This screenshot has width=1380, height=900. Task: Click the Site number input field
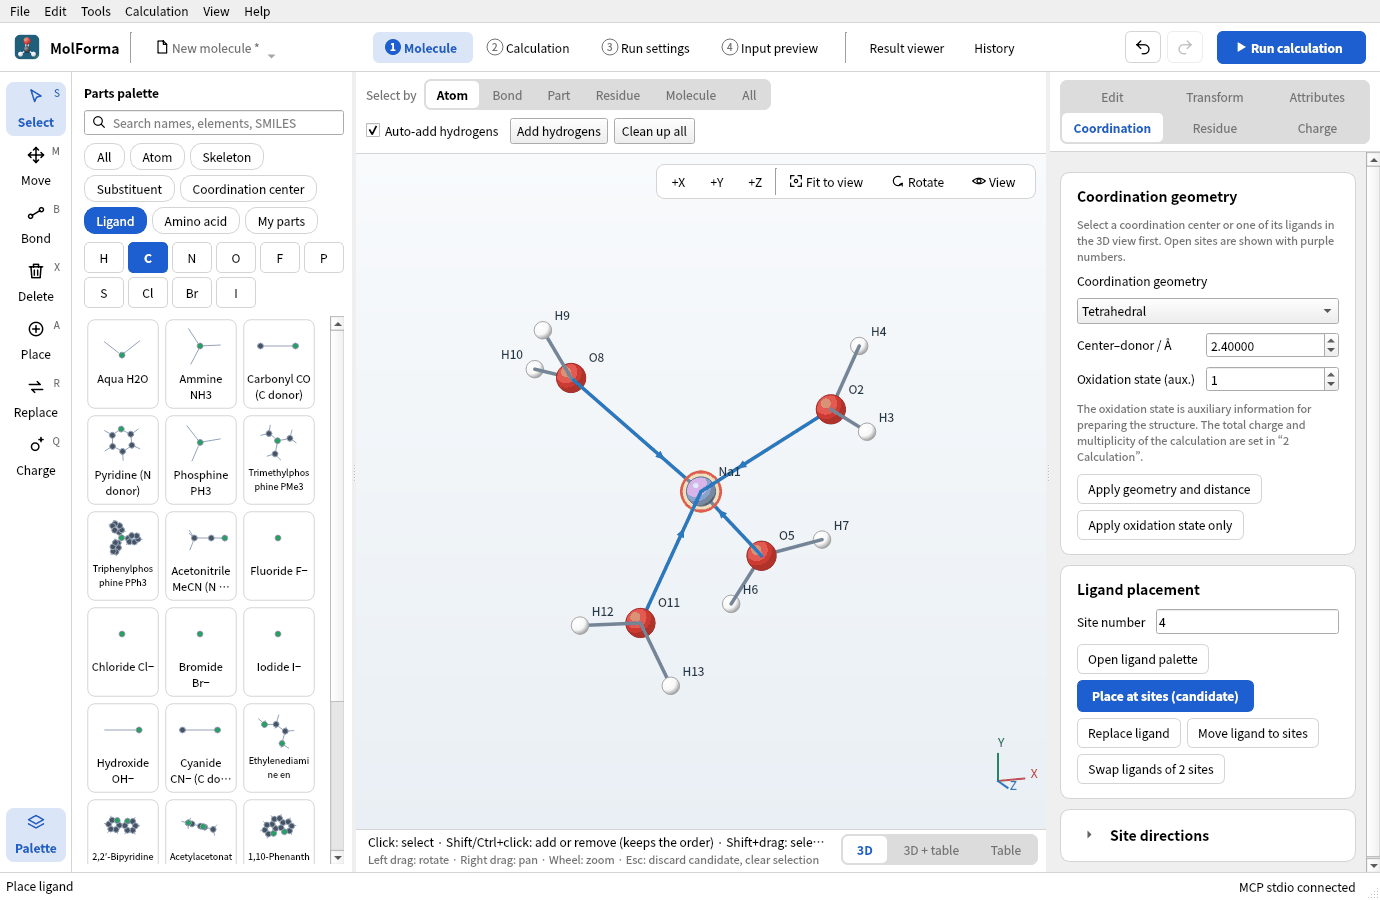[x=1247, y=622]
